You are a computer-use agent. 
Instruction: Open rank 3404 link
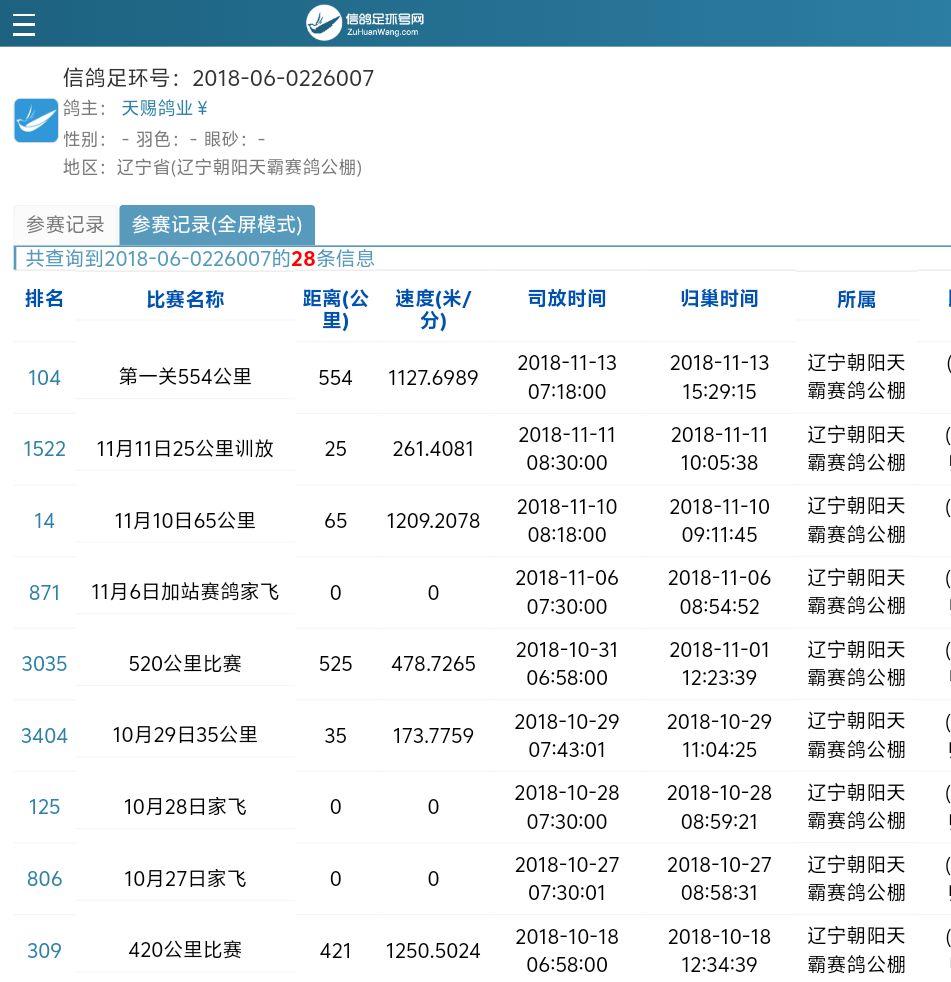[44, 736]
